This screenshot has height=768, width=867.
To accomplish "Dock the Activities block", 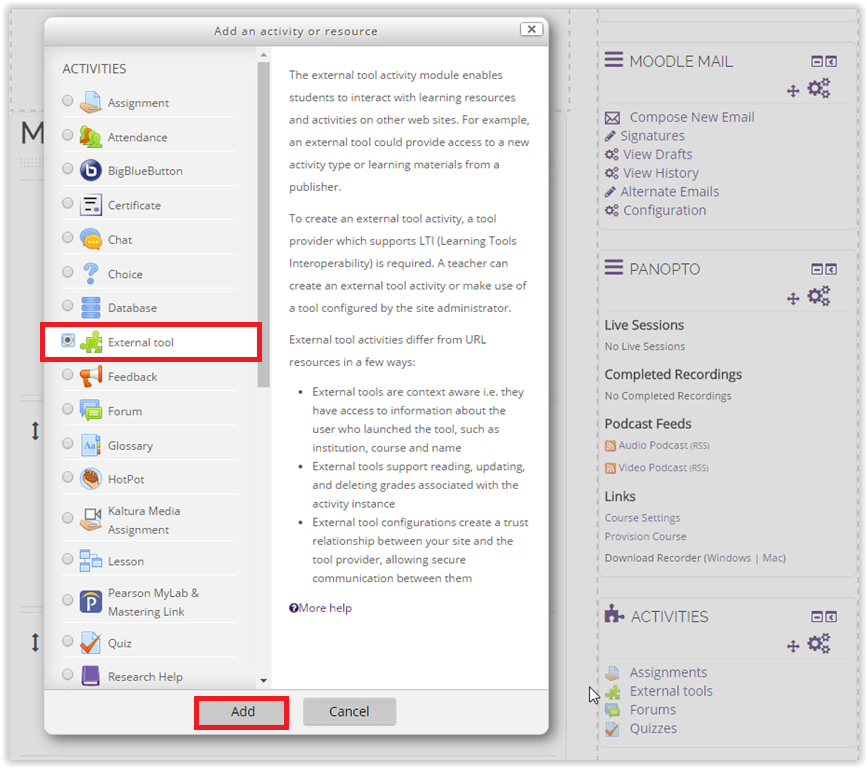I will coord(831,617).
